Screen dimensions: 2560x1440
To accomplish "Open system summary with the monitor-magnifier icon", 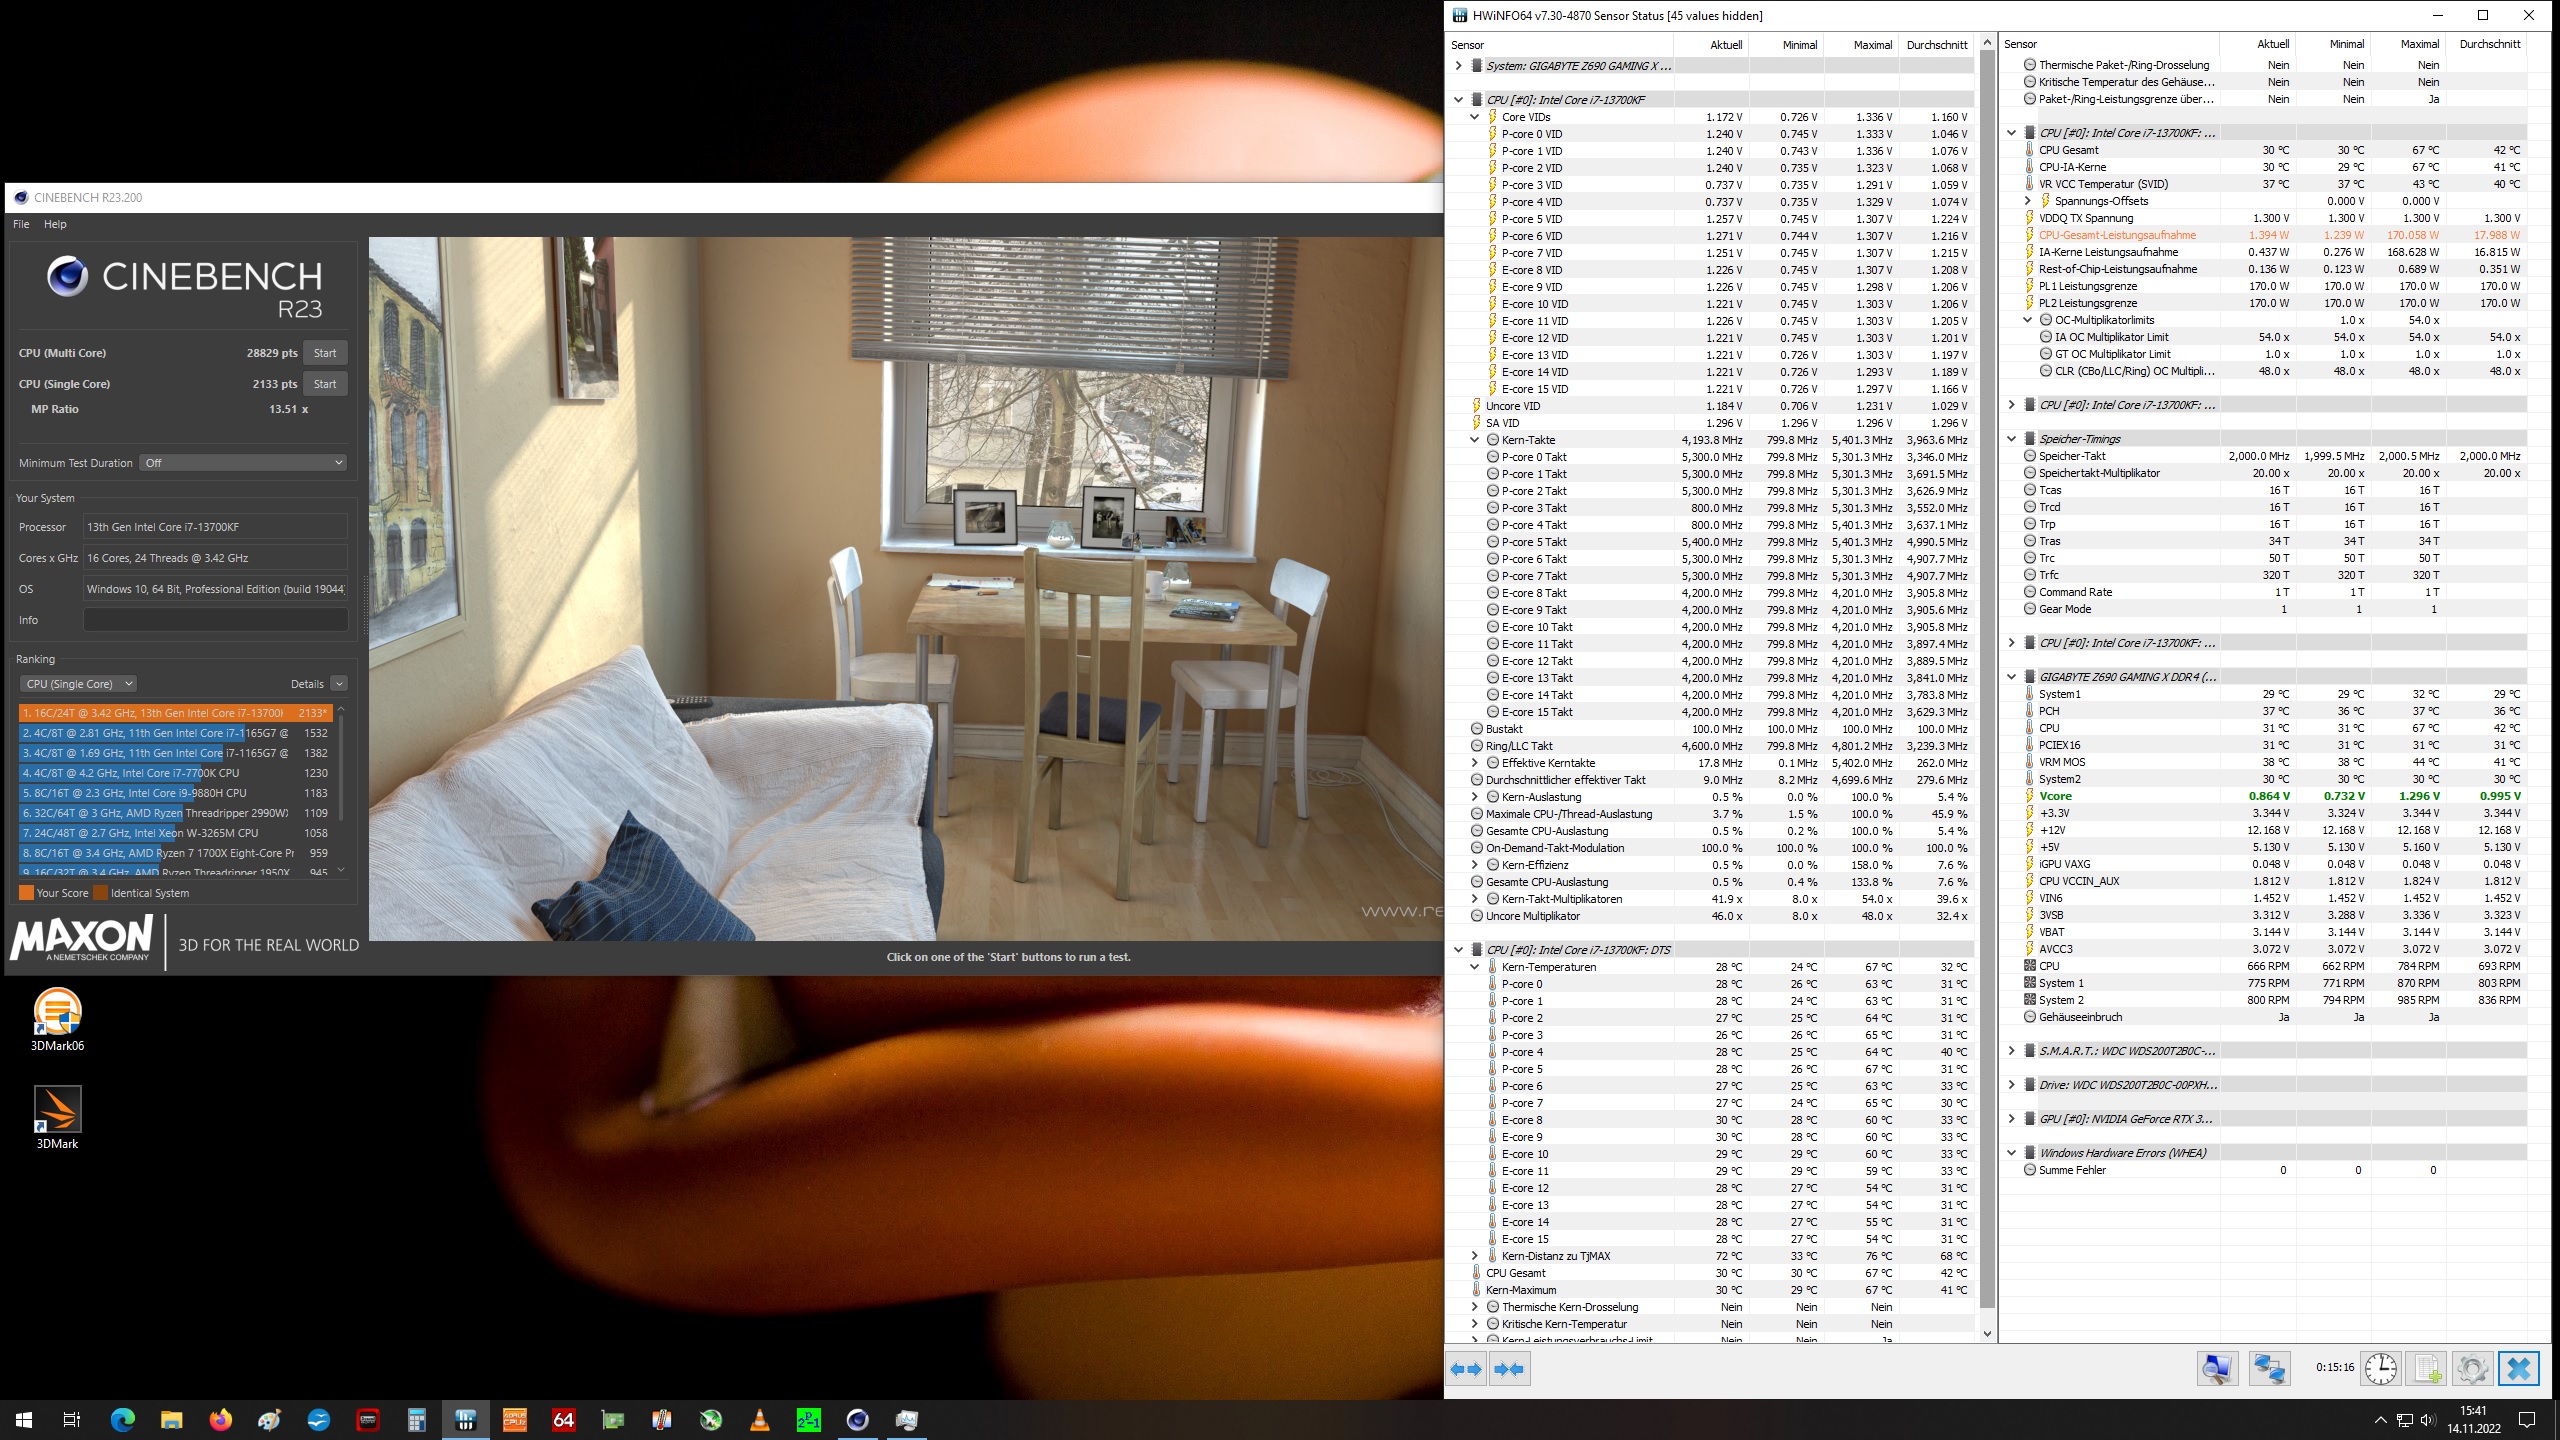I will 2217,1368.
